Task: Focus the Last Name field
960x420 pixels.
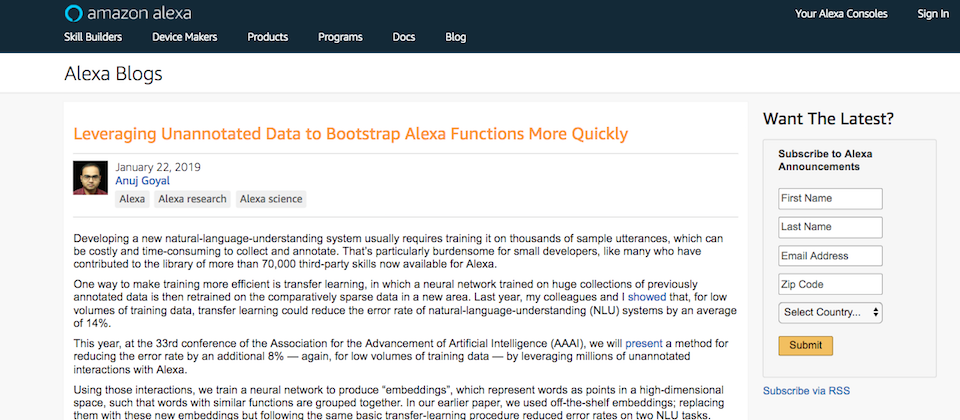Action: pos(830,227)
